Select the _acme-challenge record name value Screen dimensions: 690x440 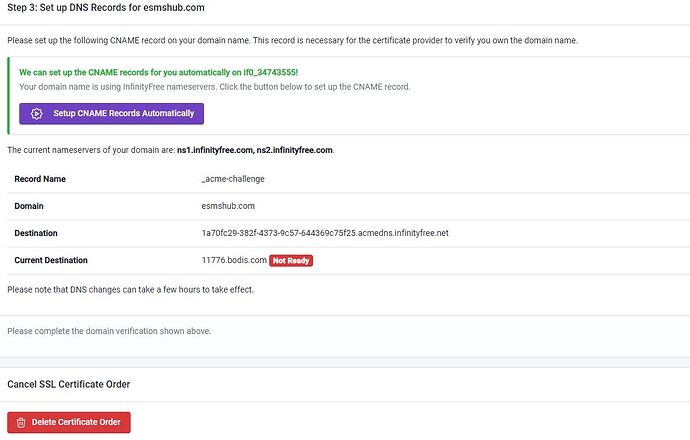[x=233, y=179]
